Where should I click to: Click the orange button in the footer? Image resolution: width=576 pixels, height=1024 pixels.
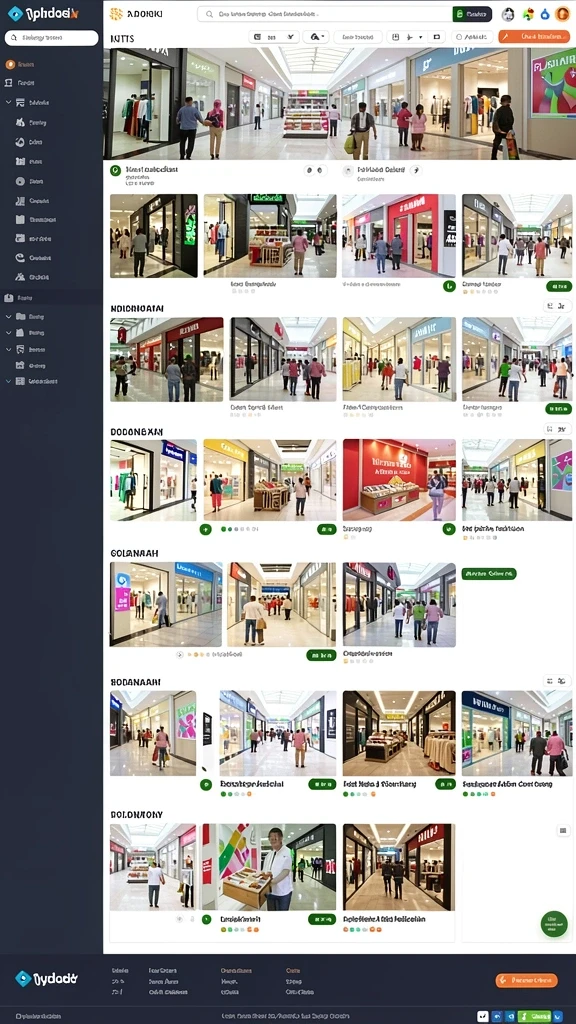526,980
